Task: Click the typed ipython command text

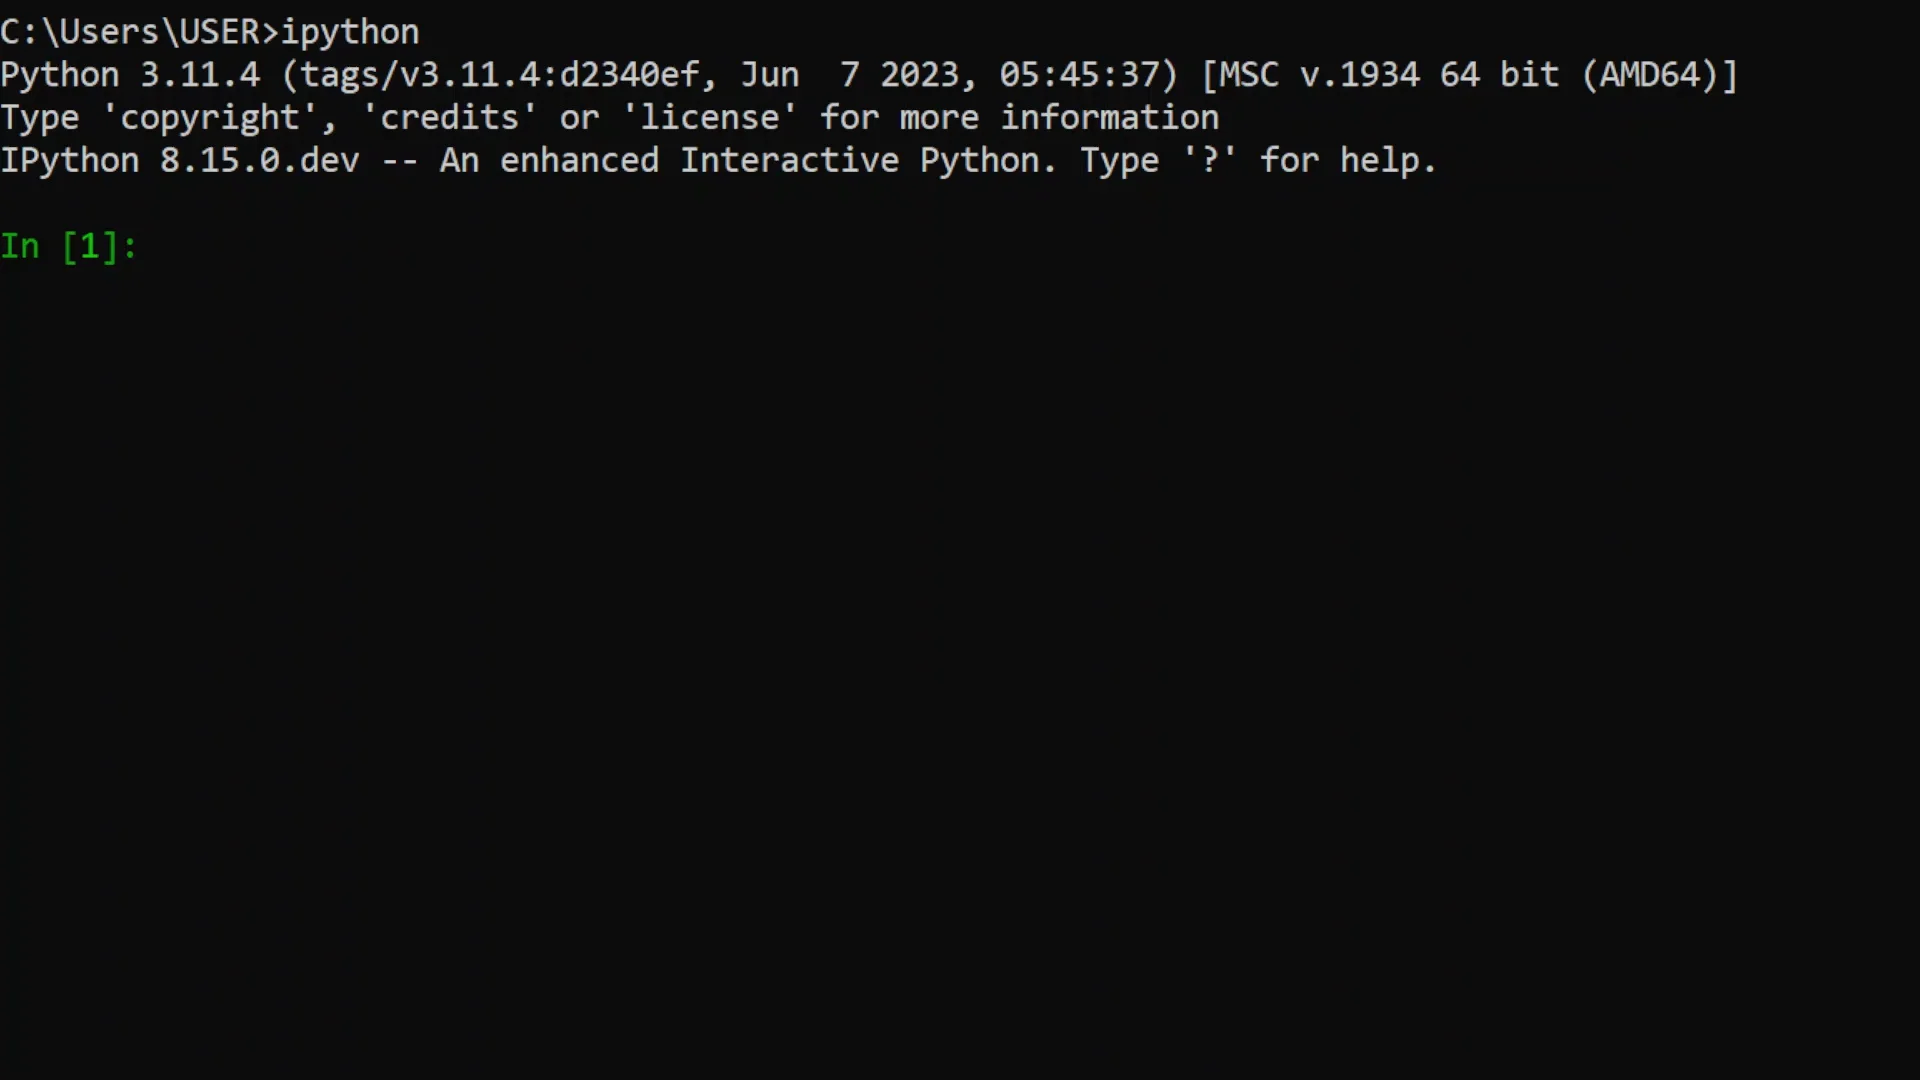Action: coord(350,32)
